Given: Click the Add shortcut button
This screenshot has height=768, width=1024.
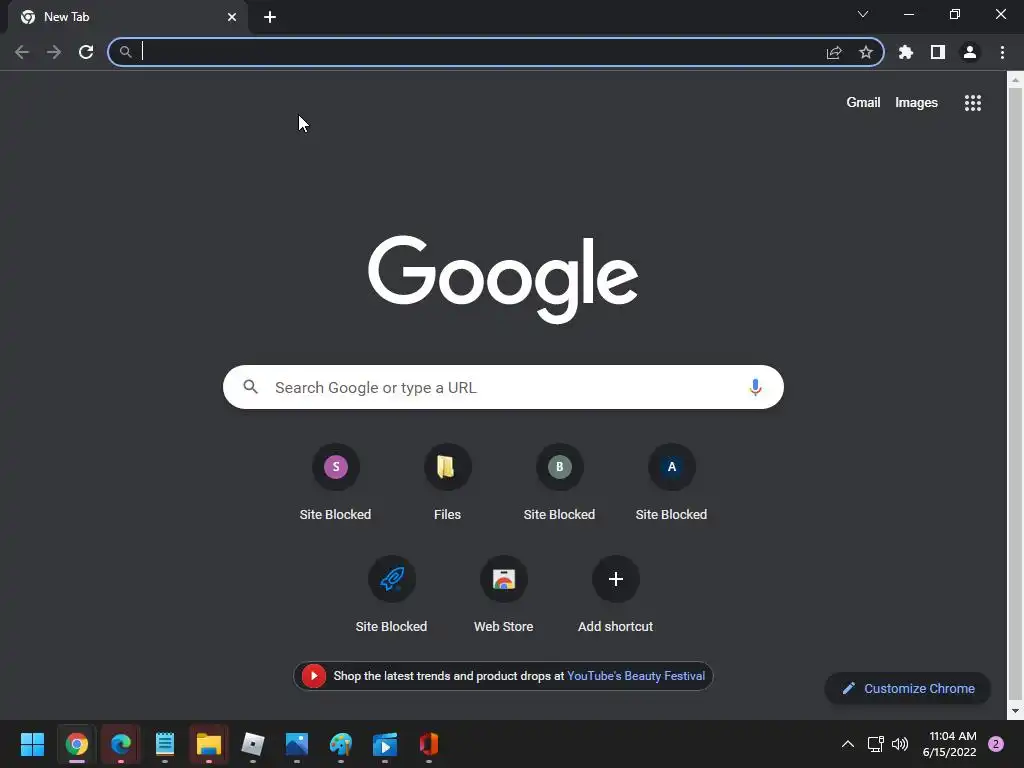Looking at the screenshot, I should (615, 594).
